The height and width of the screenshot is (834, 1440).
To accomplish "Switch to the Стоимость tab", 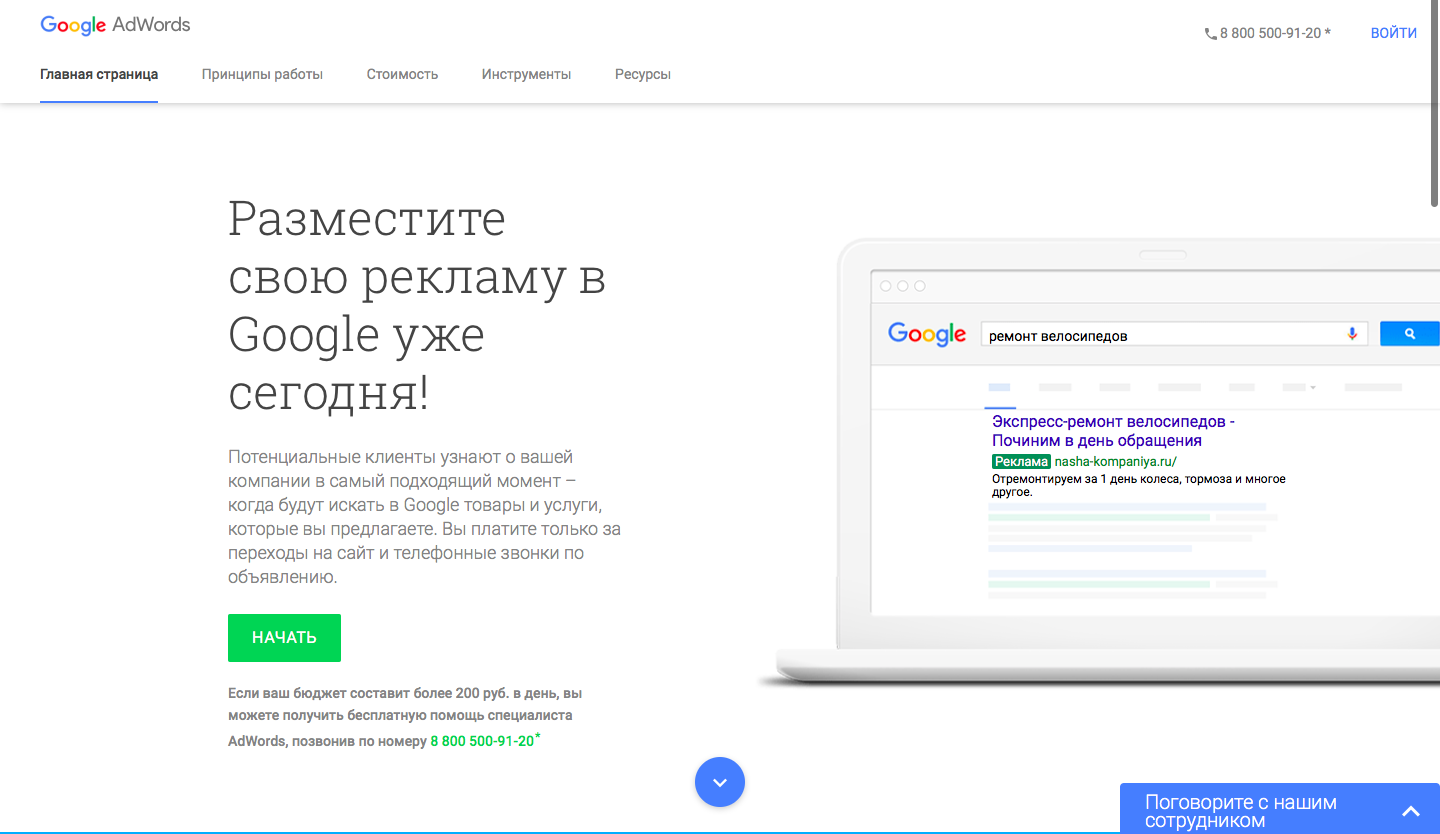I will click(402, 74).
